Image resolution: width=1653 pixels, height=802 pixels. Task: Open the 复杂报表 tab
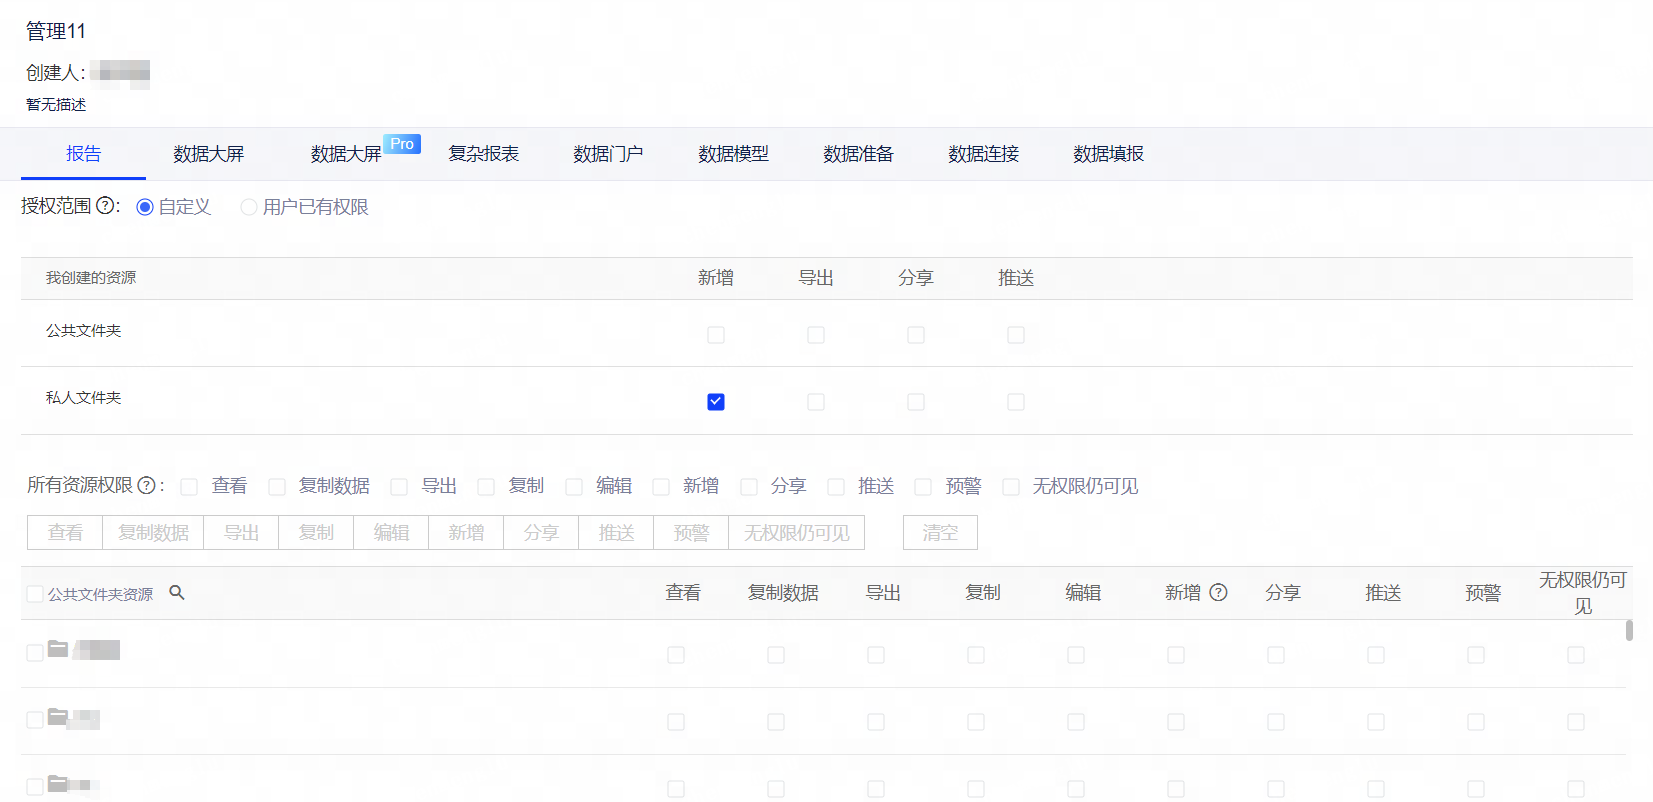[x=484, y=154]
